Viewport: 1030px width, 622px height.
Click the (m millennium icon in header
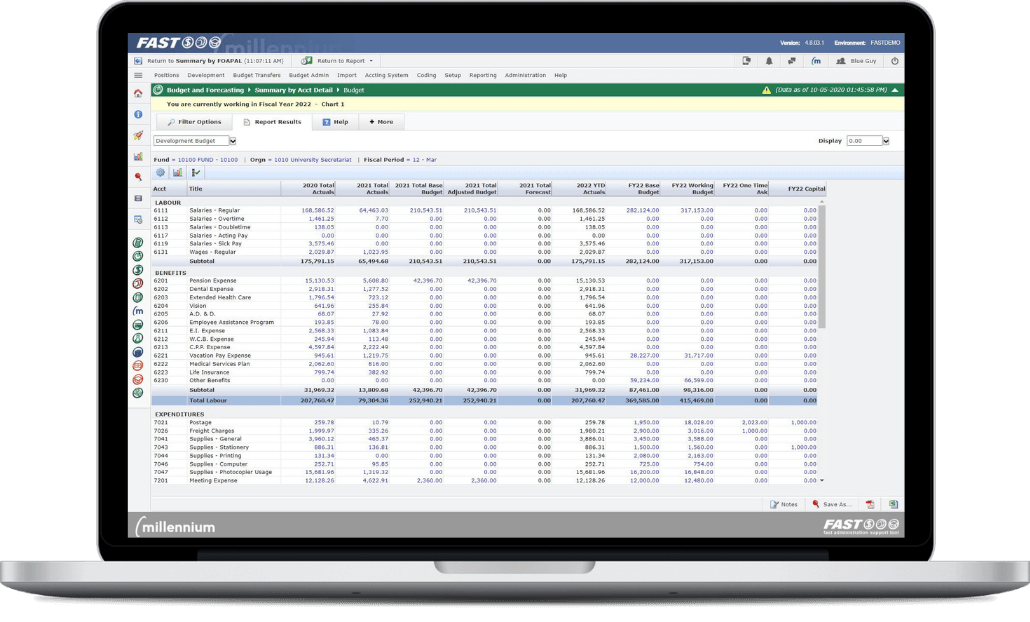816,61
